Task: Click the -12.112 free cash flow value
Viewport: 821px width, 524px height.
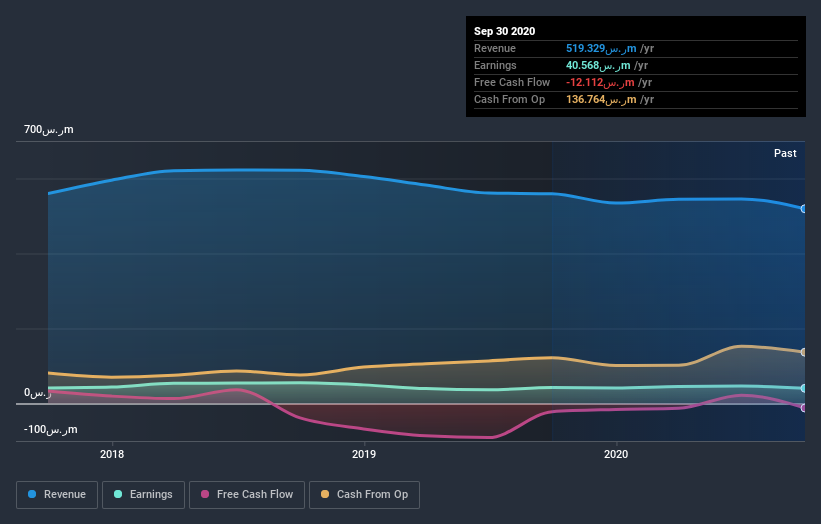Action: 600,83
